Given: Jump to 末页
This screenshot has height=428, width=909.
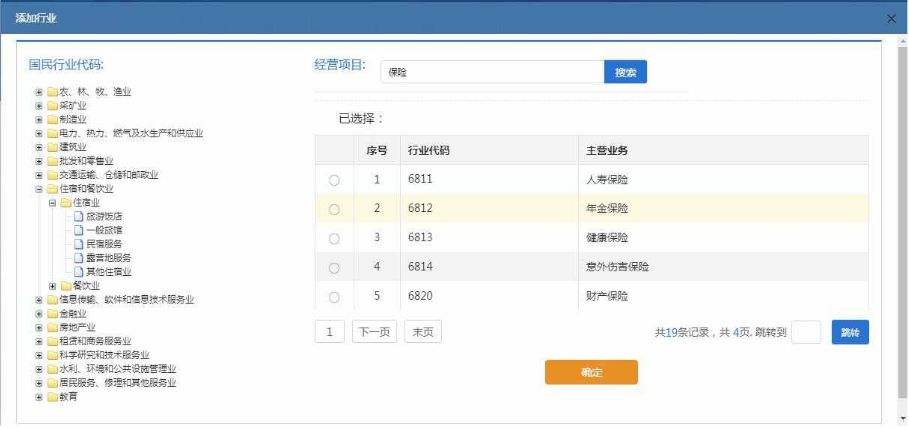Looking at the screenshot, I should 423,332.
